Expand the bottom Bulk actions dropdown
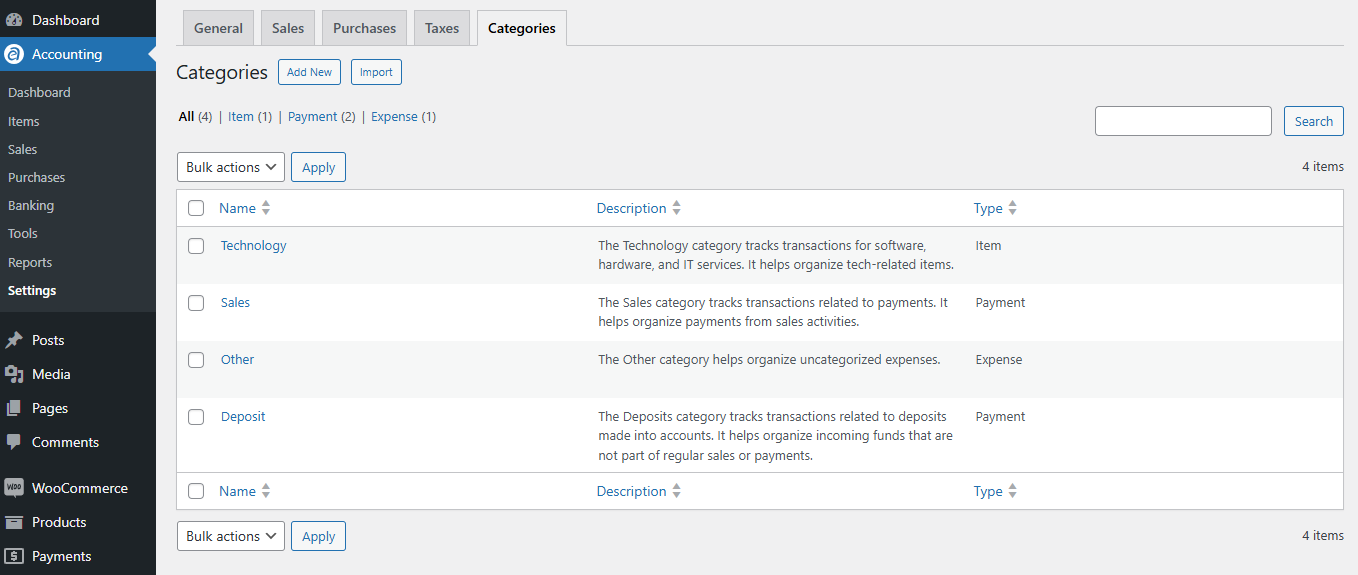Screen dimensions: 1358x575 pos(231,536)
